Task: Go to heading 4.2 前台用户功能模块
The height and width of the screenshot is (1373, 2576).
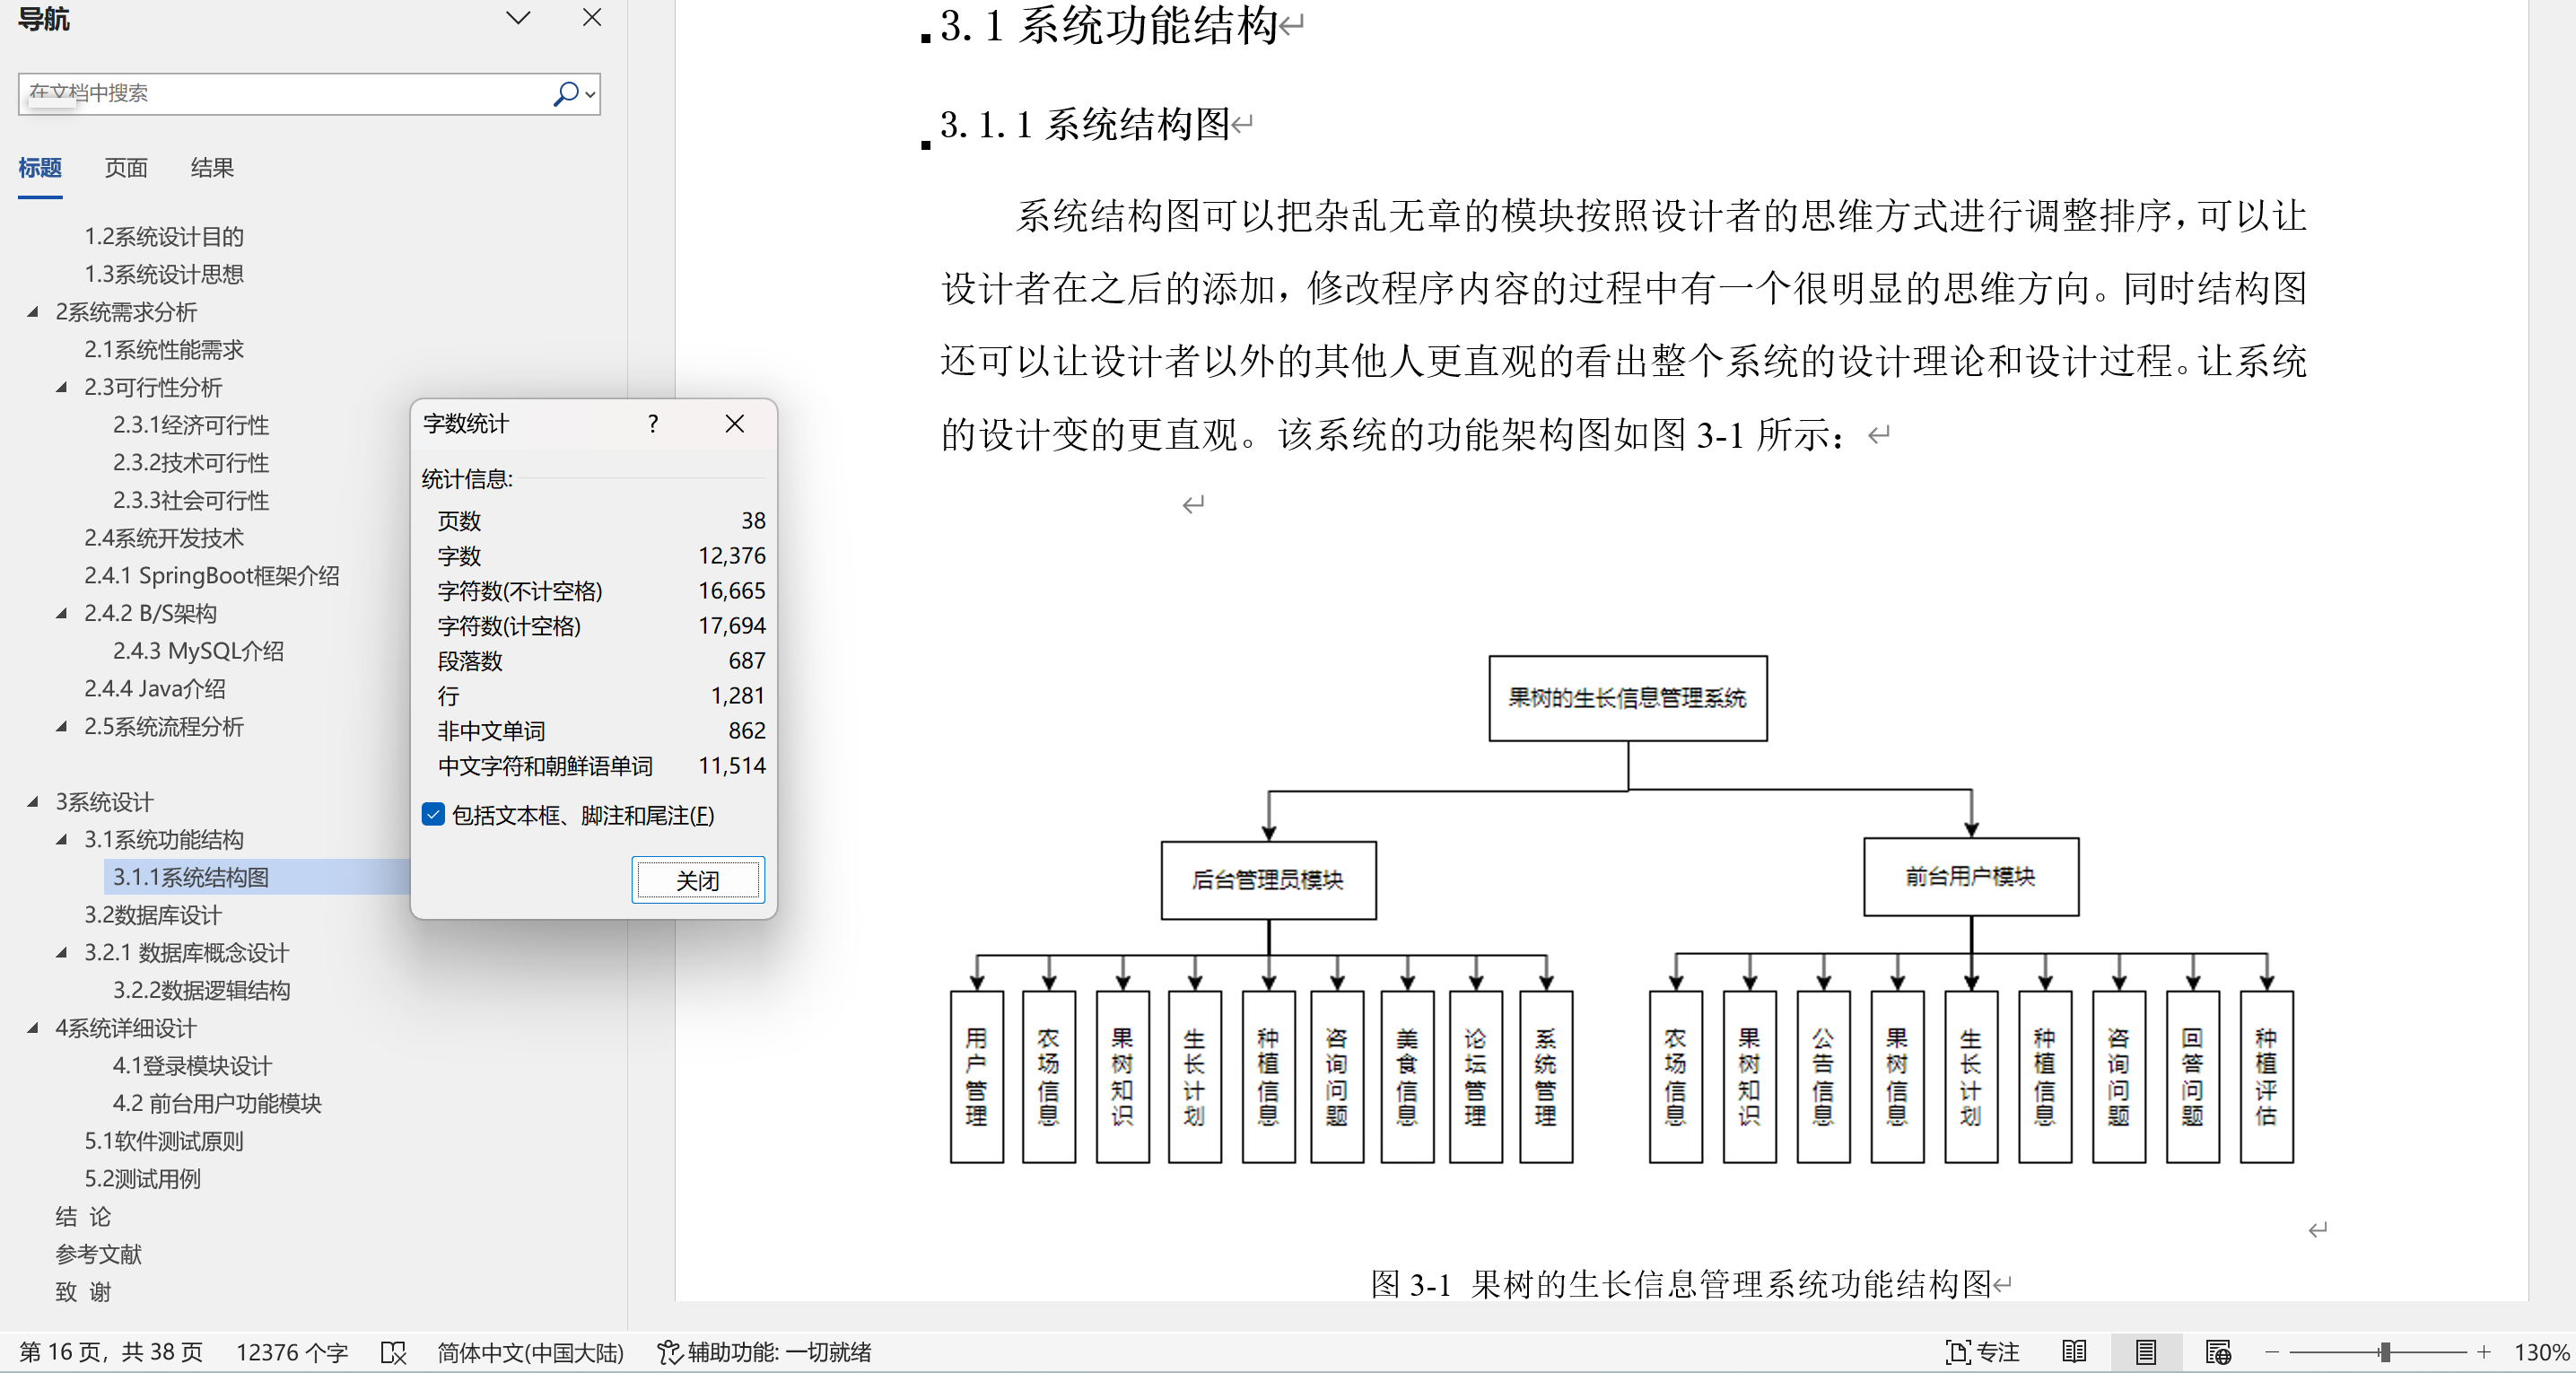Action: pyautogui.click(x=217, y=1103)
